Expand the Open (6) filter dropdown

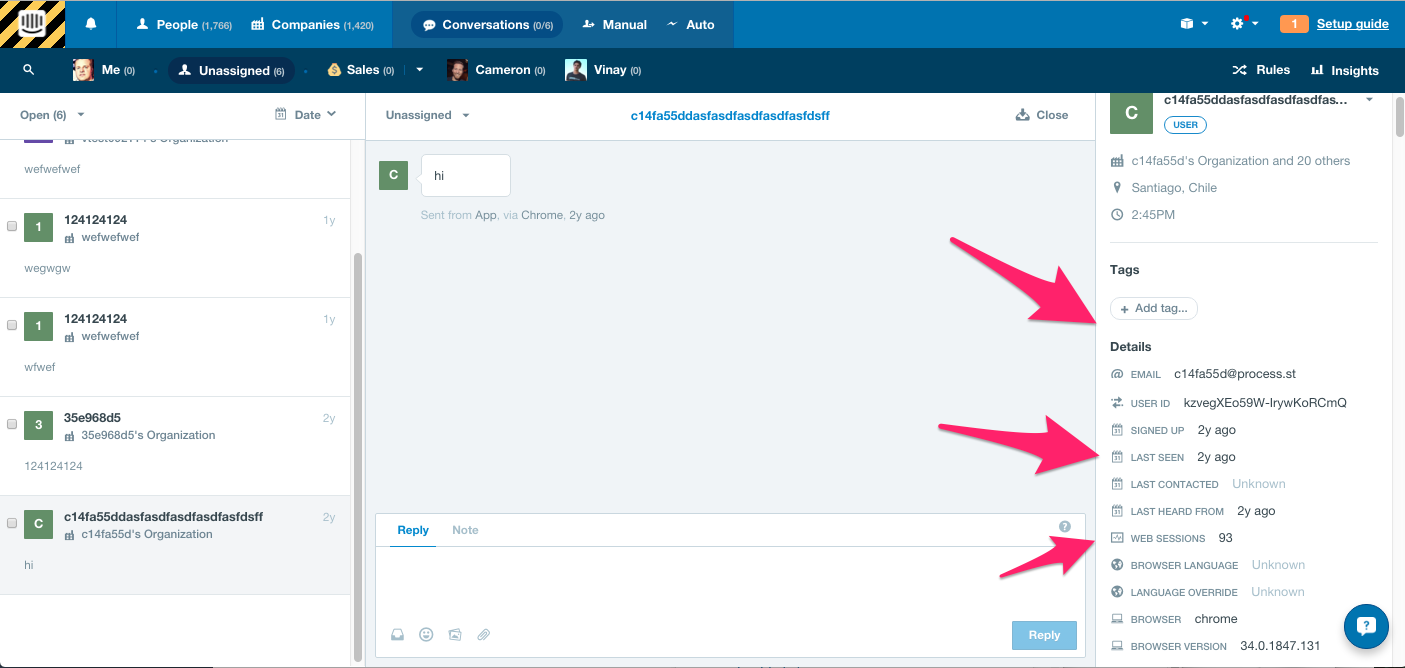coord(53,115)
